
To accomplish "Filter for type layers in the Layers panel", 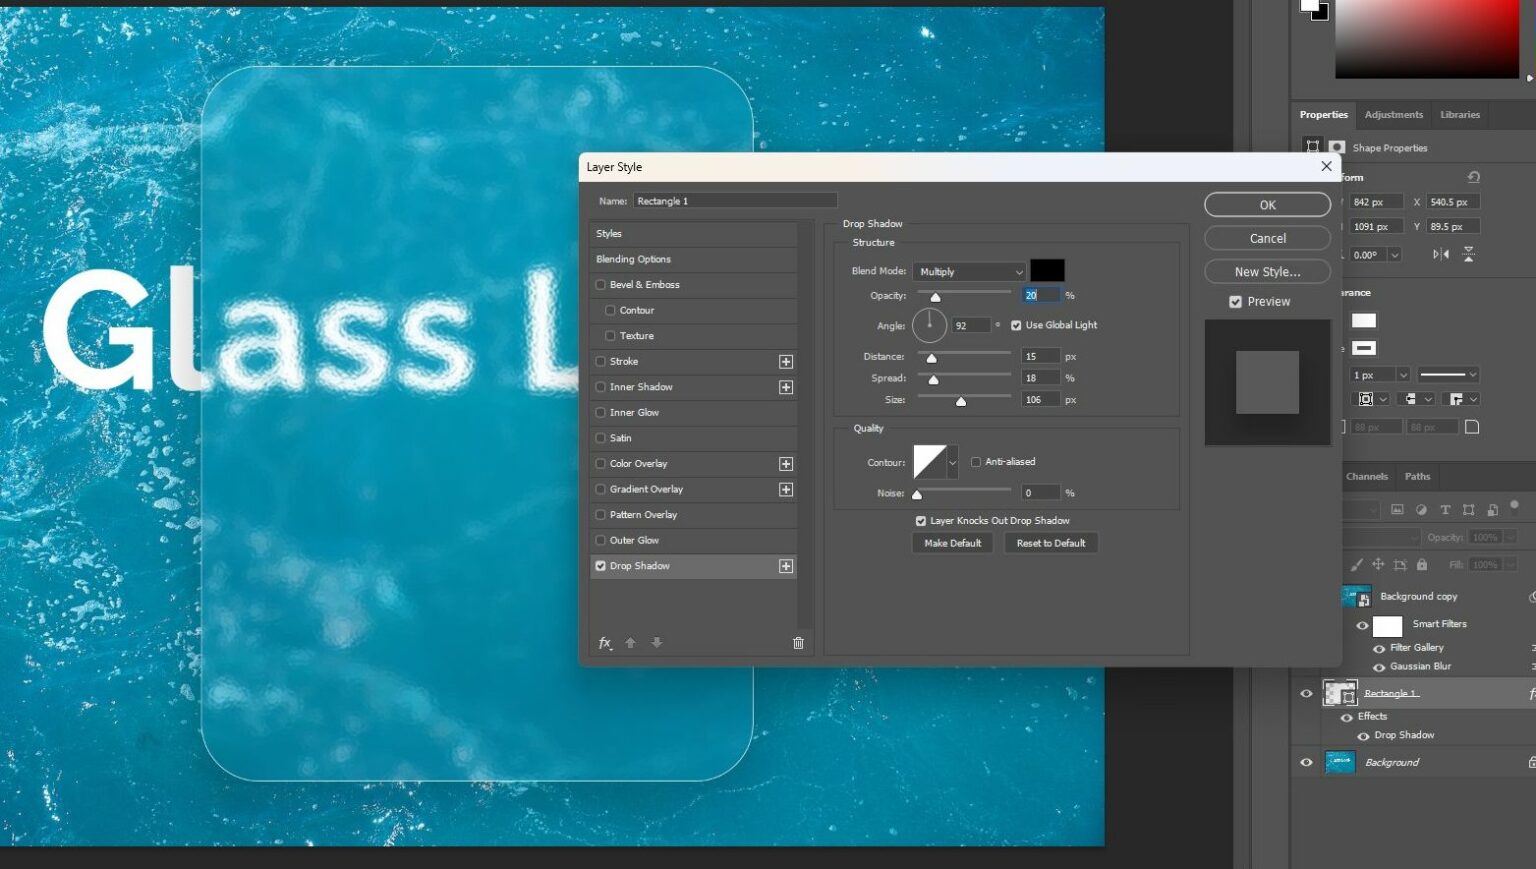I will tap(1446, 510).
